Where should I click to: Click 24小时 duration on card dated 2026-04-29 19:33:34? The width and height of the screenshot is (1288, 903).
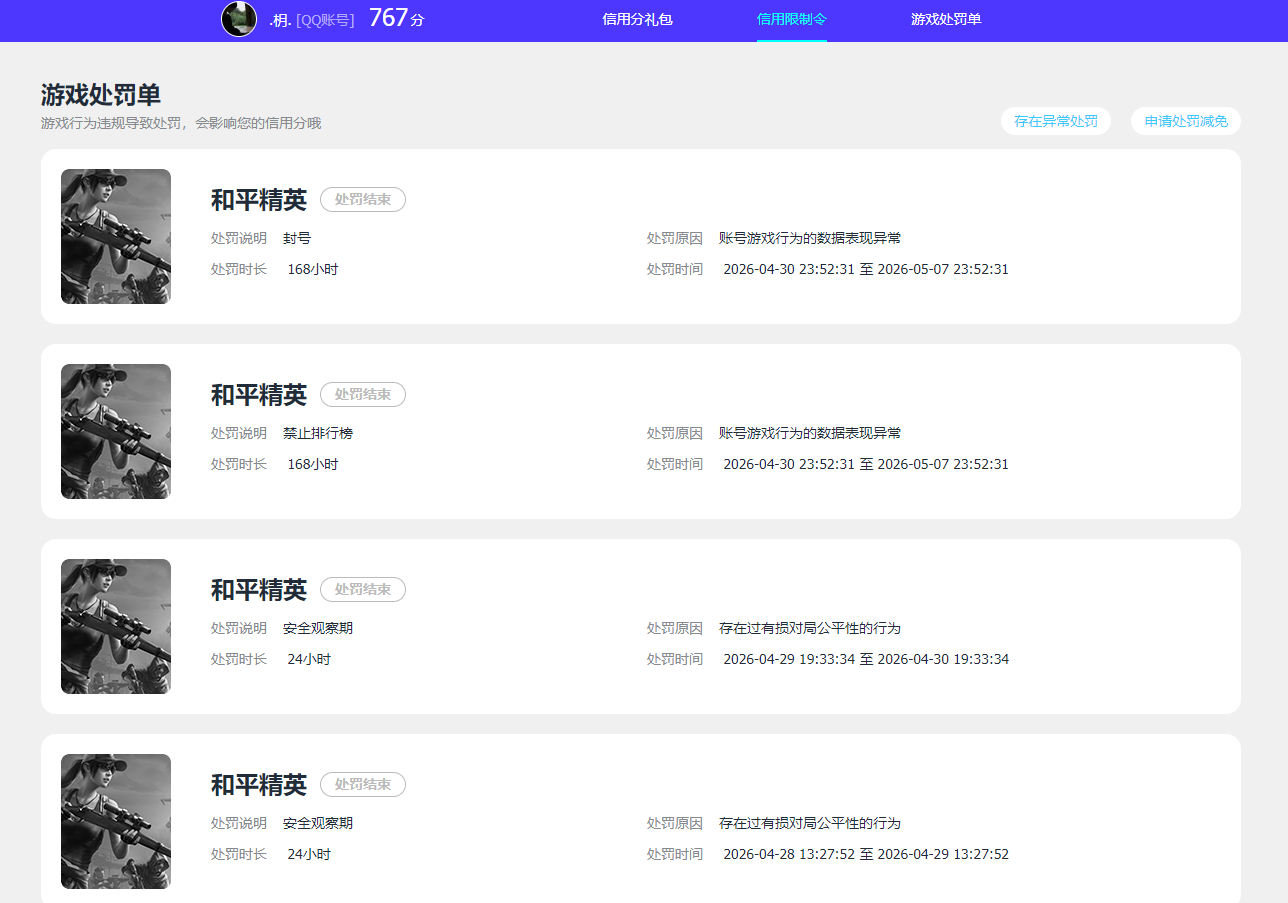pyautogui.click(x=309, y=659)
